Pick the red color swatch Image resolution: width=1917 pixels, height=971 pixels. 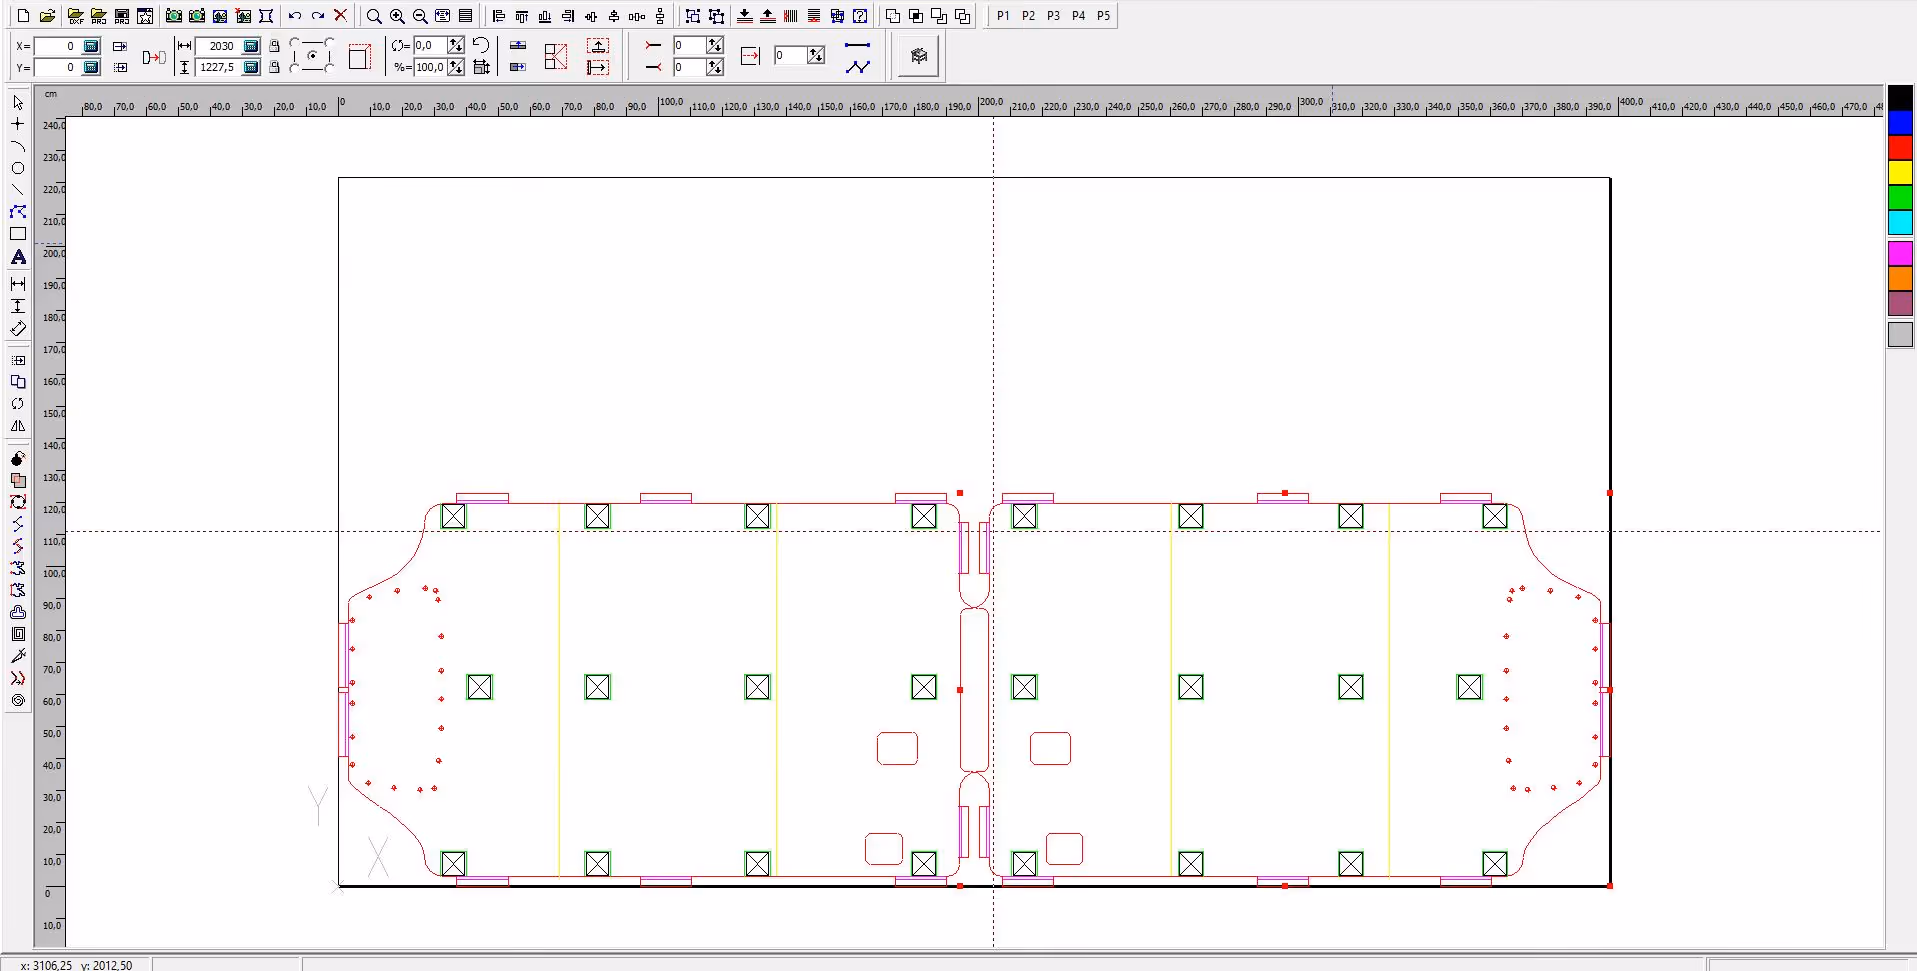tap(1900, 148)
